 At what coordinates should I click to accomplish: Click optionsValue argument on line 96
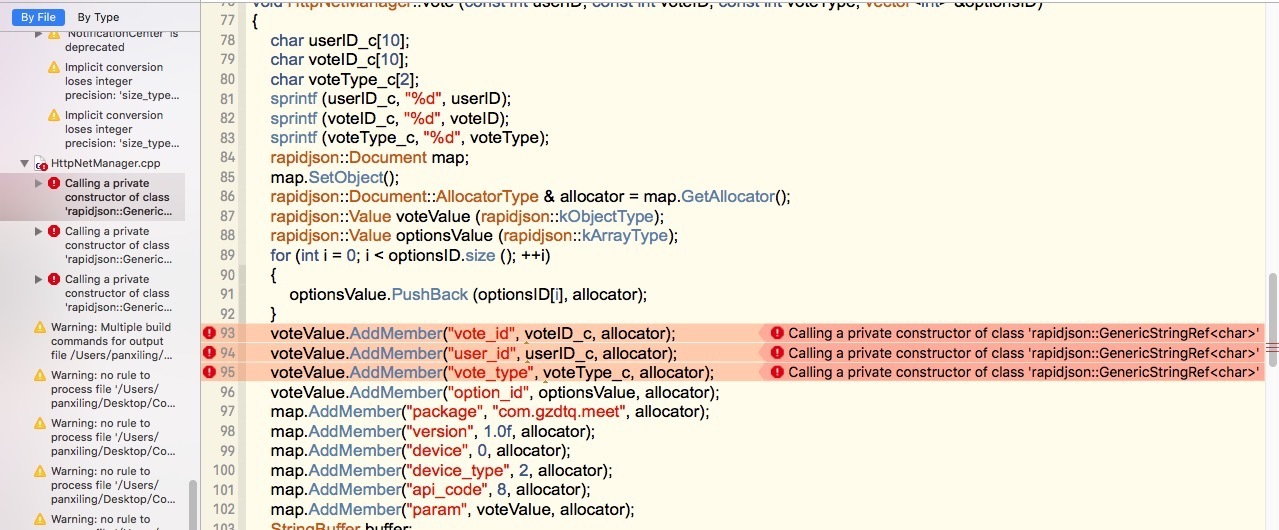(587, 392)
